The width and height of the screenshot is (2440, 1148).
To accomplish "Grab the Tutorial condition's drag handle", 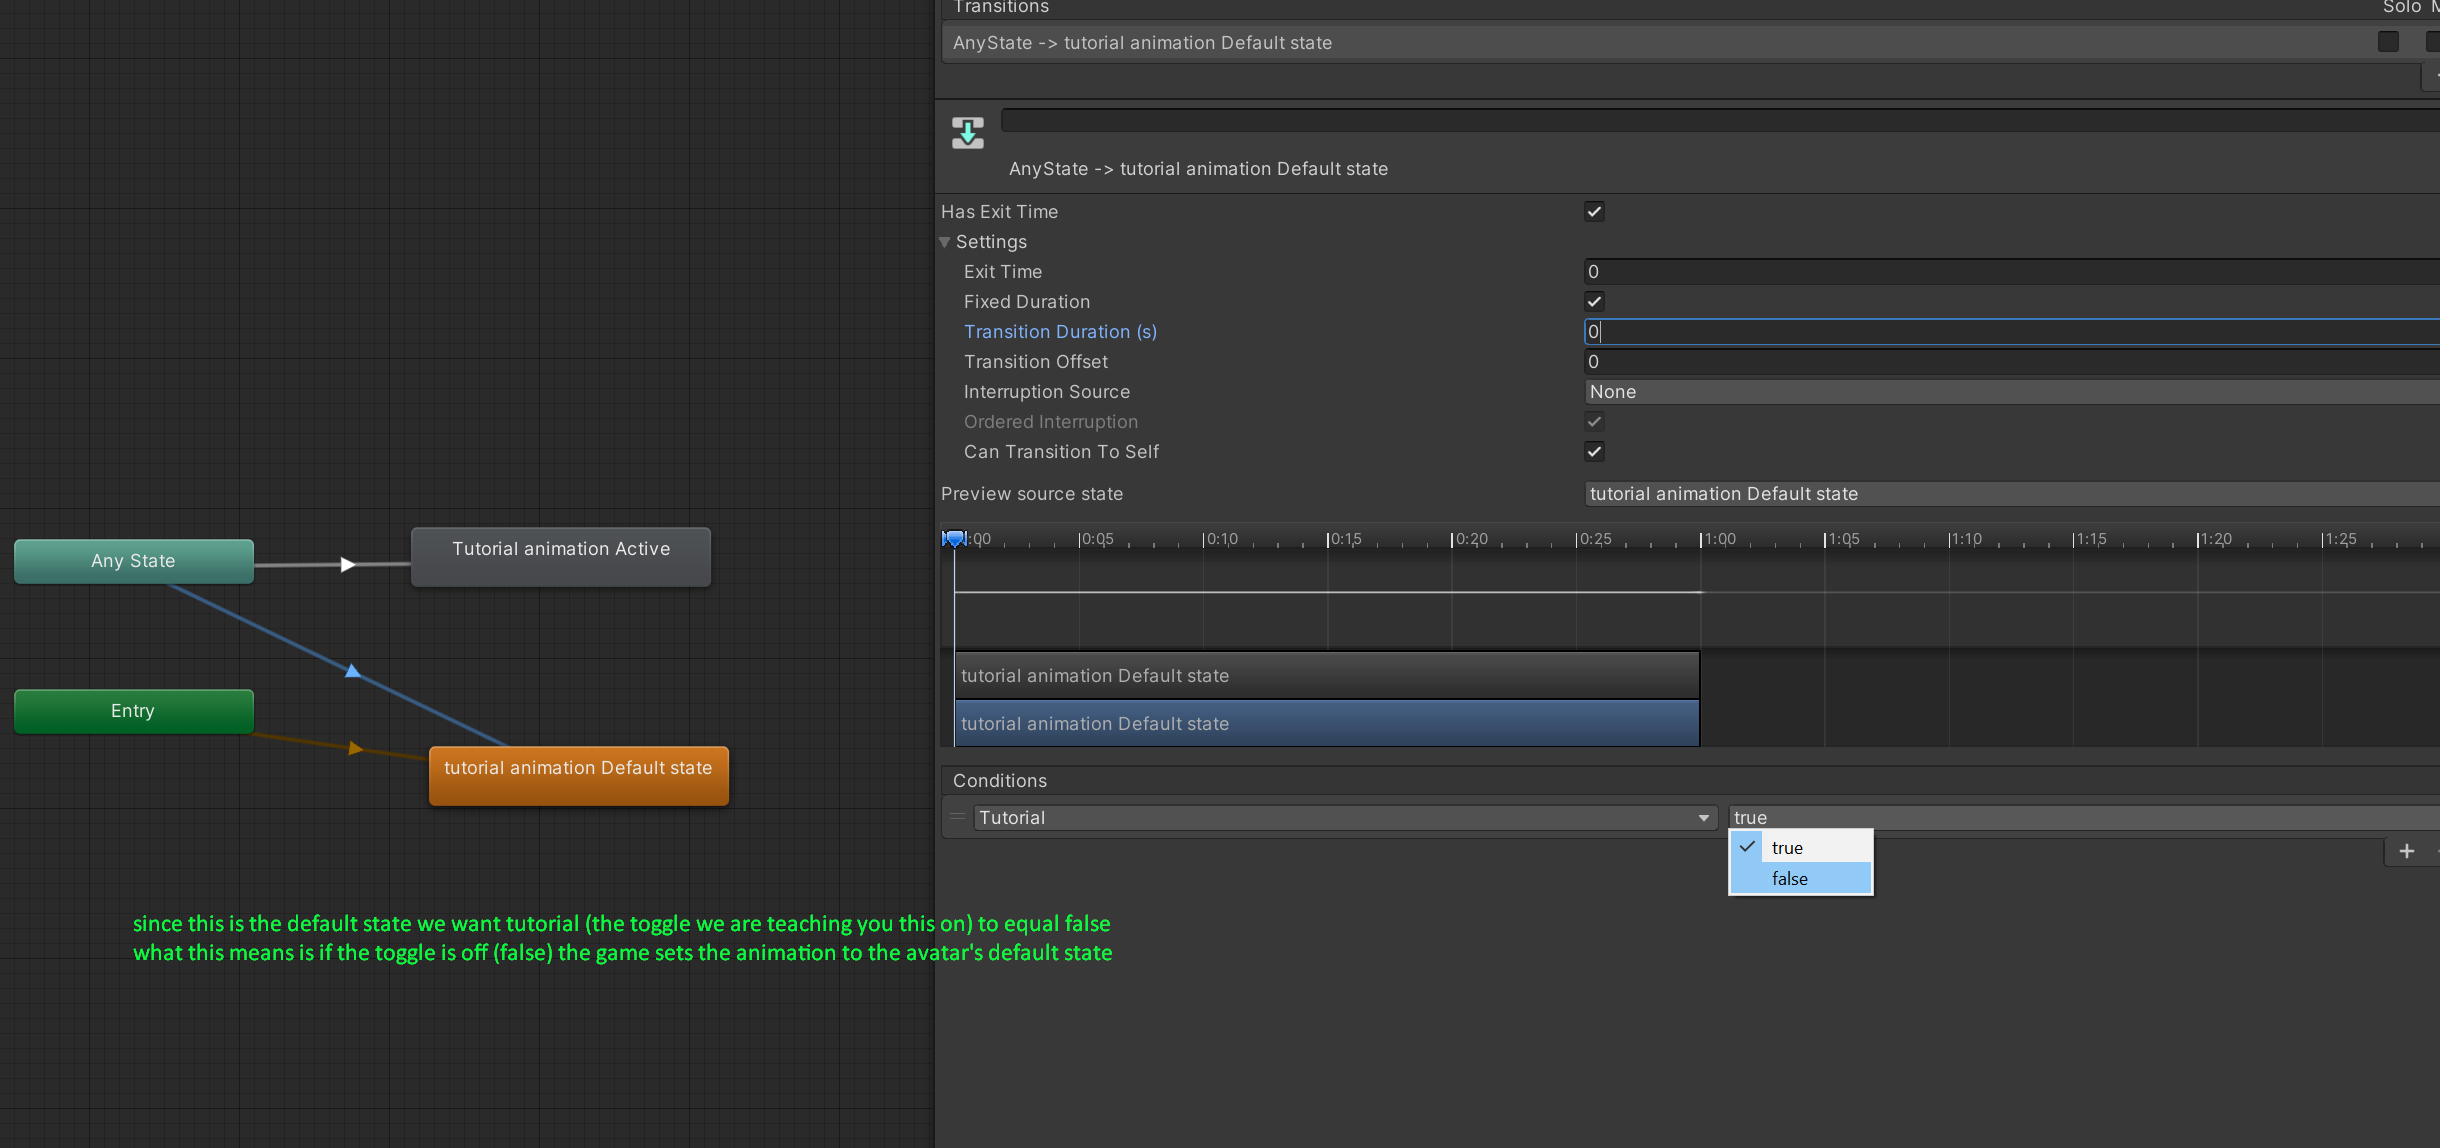I will point(957,817).
